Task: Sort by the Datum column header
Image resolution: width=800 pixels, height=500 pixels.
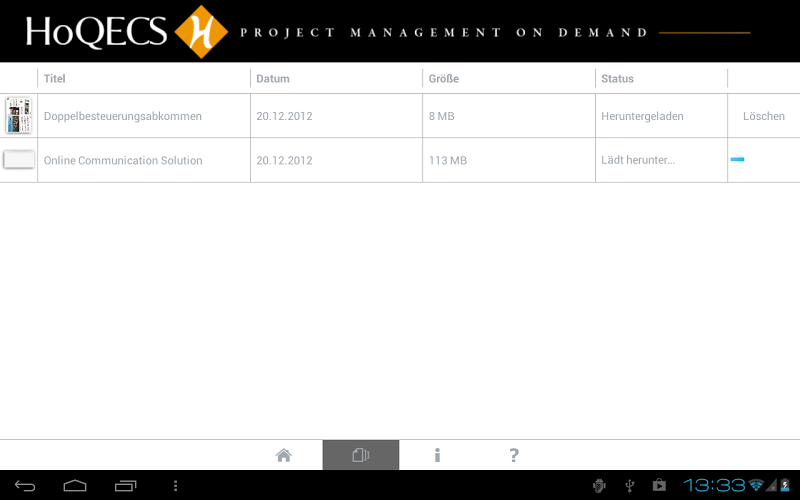Action: pos(272,79)
